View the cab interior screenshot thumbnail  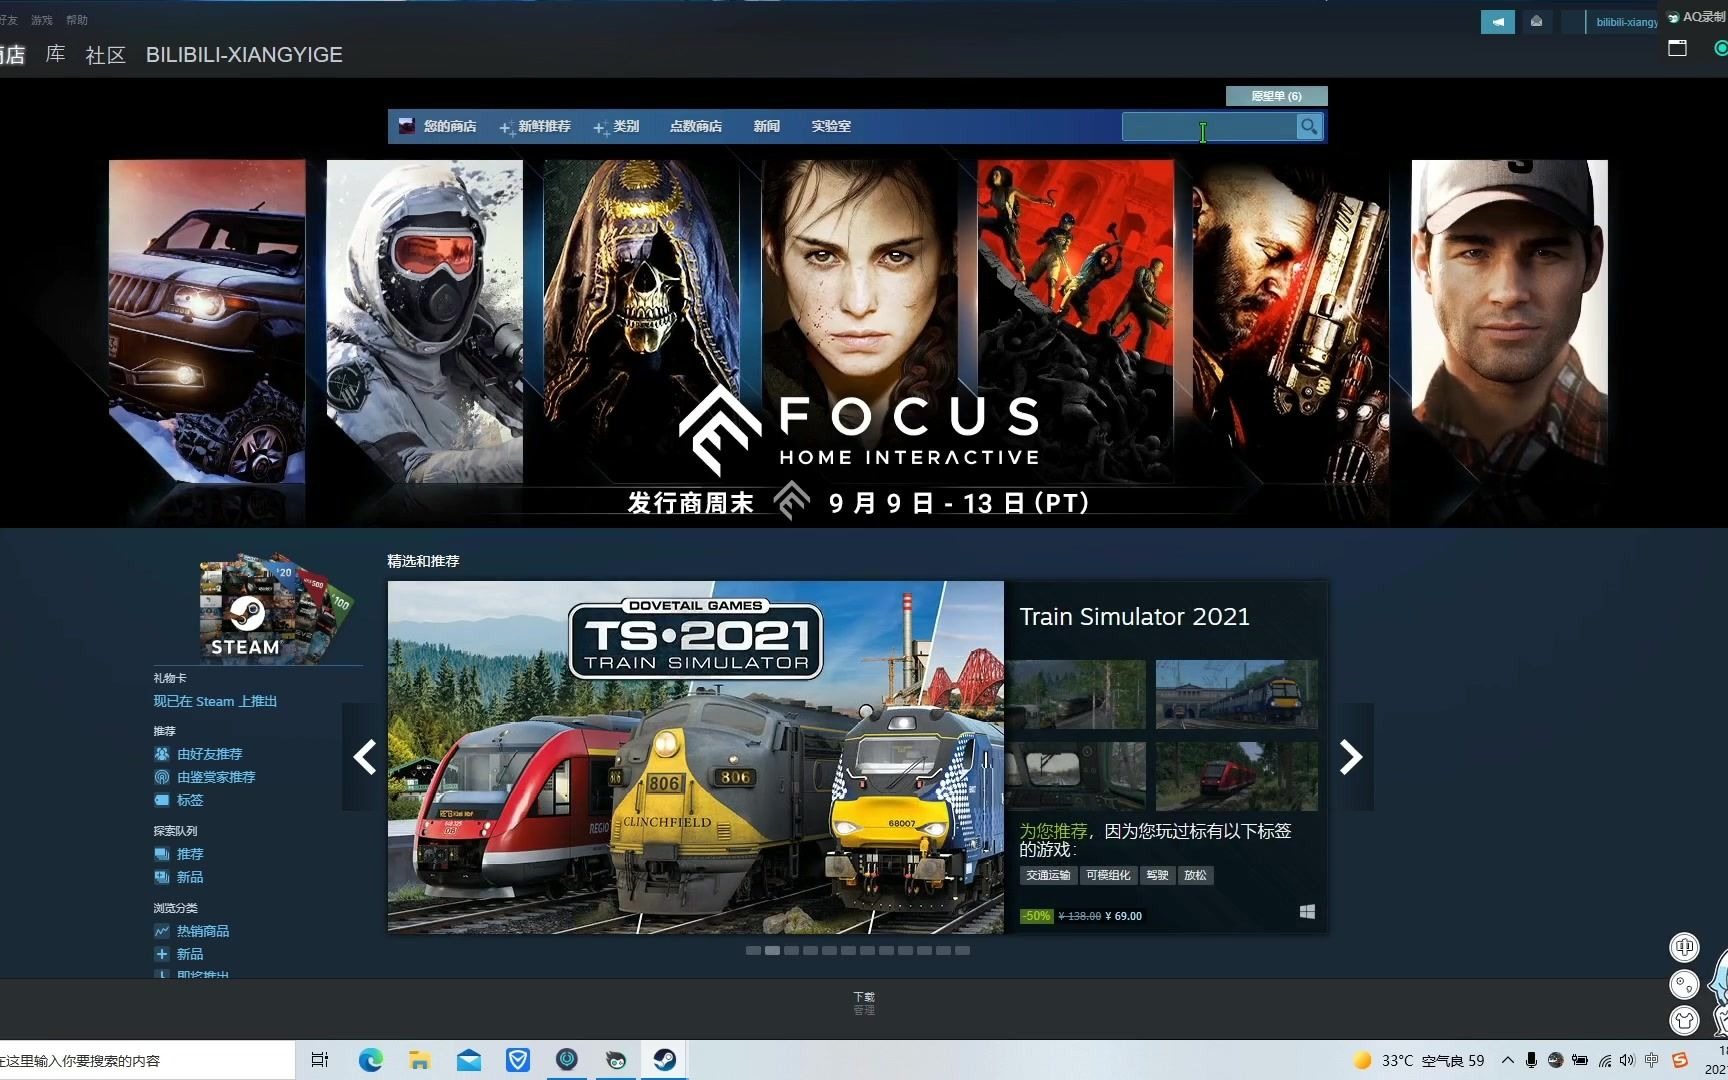pos(1076,776)
